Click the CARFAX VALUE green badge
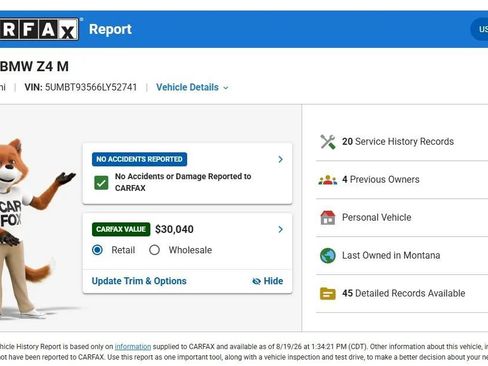 121,229
